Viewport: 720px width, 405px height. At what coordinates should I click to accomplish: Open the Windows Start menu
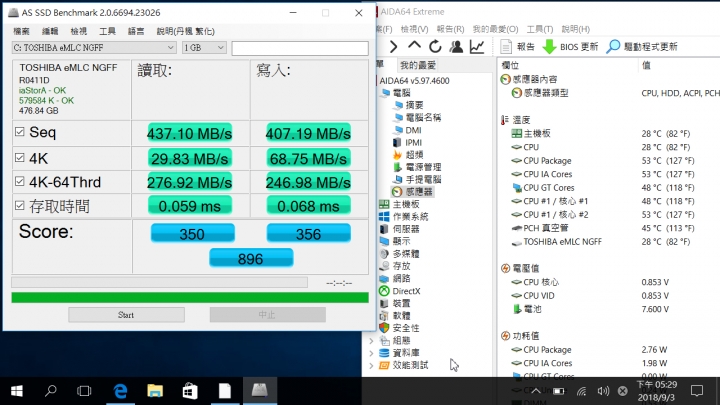(17, 391)
